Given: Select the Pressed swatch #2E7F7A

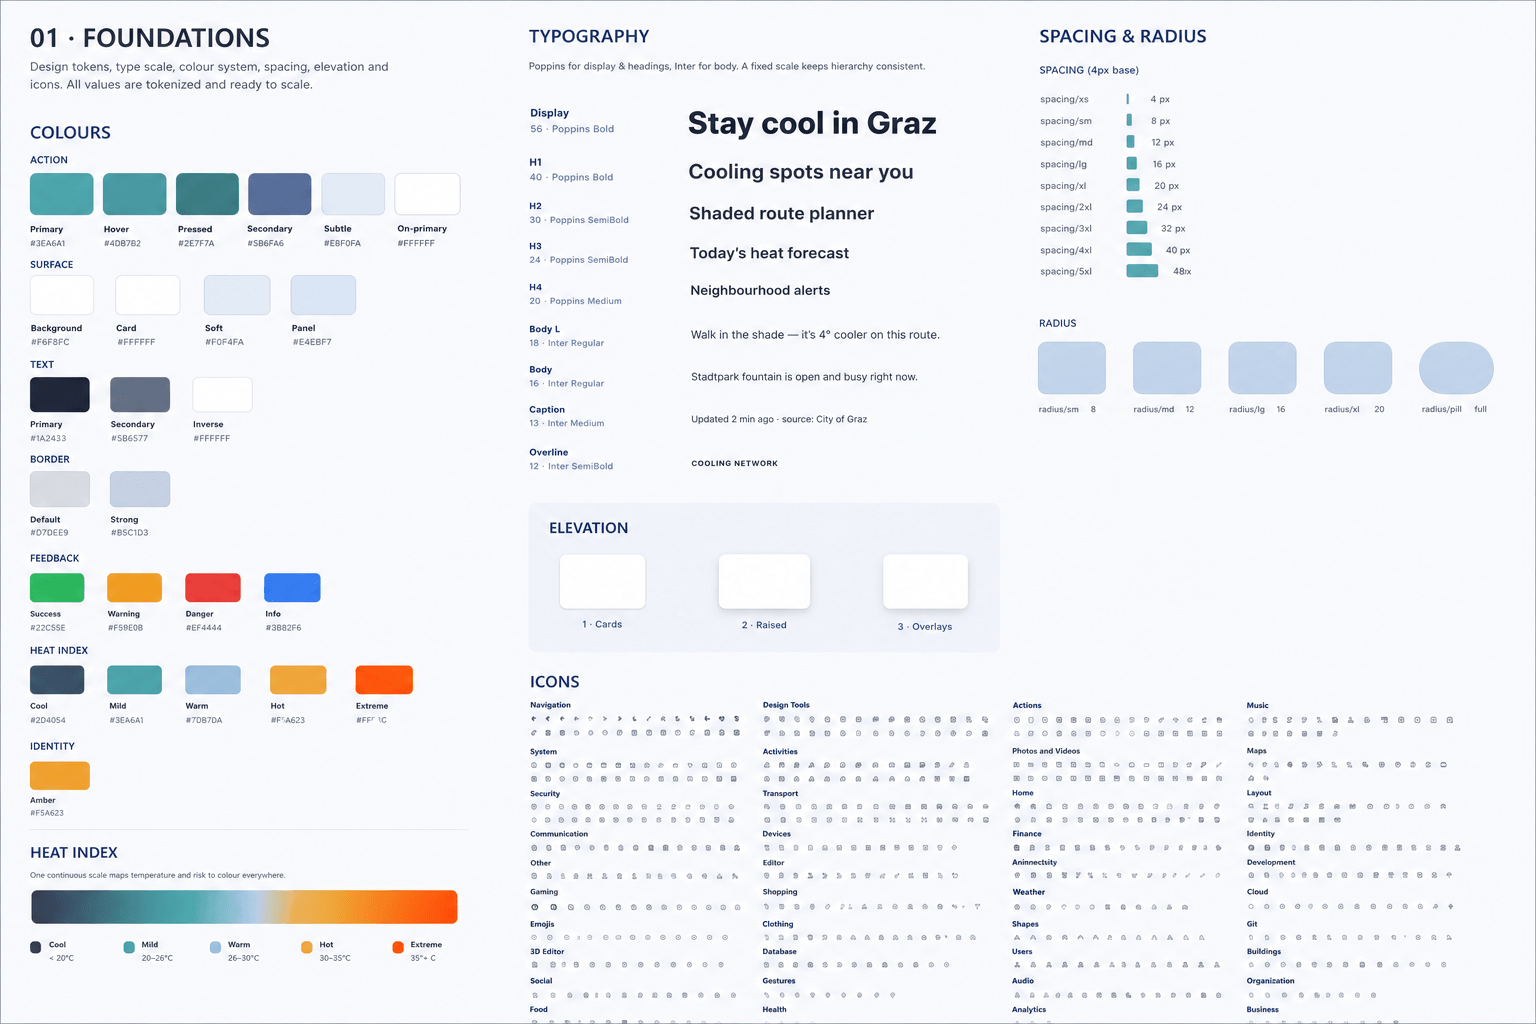Looking at the screenshot, I should click(208, 194).
